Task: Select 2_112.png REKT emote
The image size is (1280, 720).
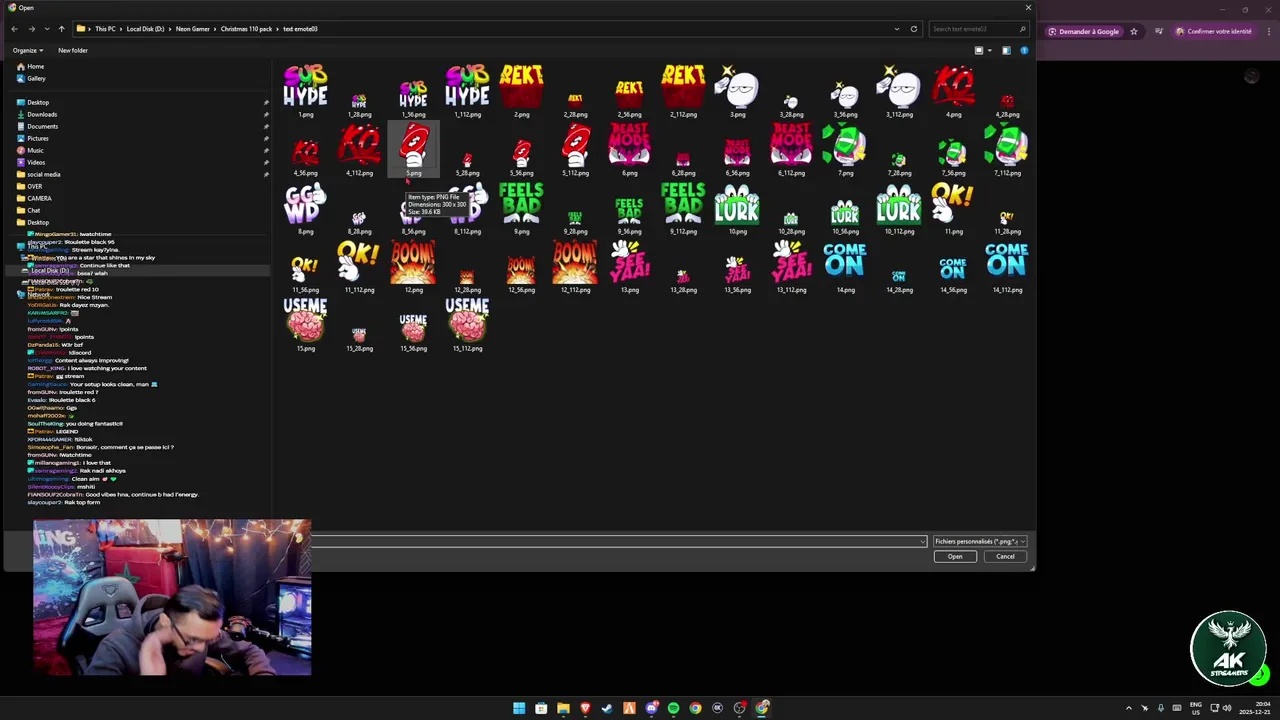Action: pos(683,91)
